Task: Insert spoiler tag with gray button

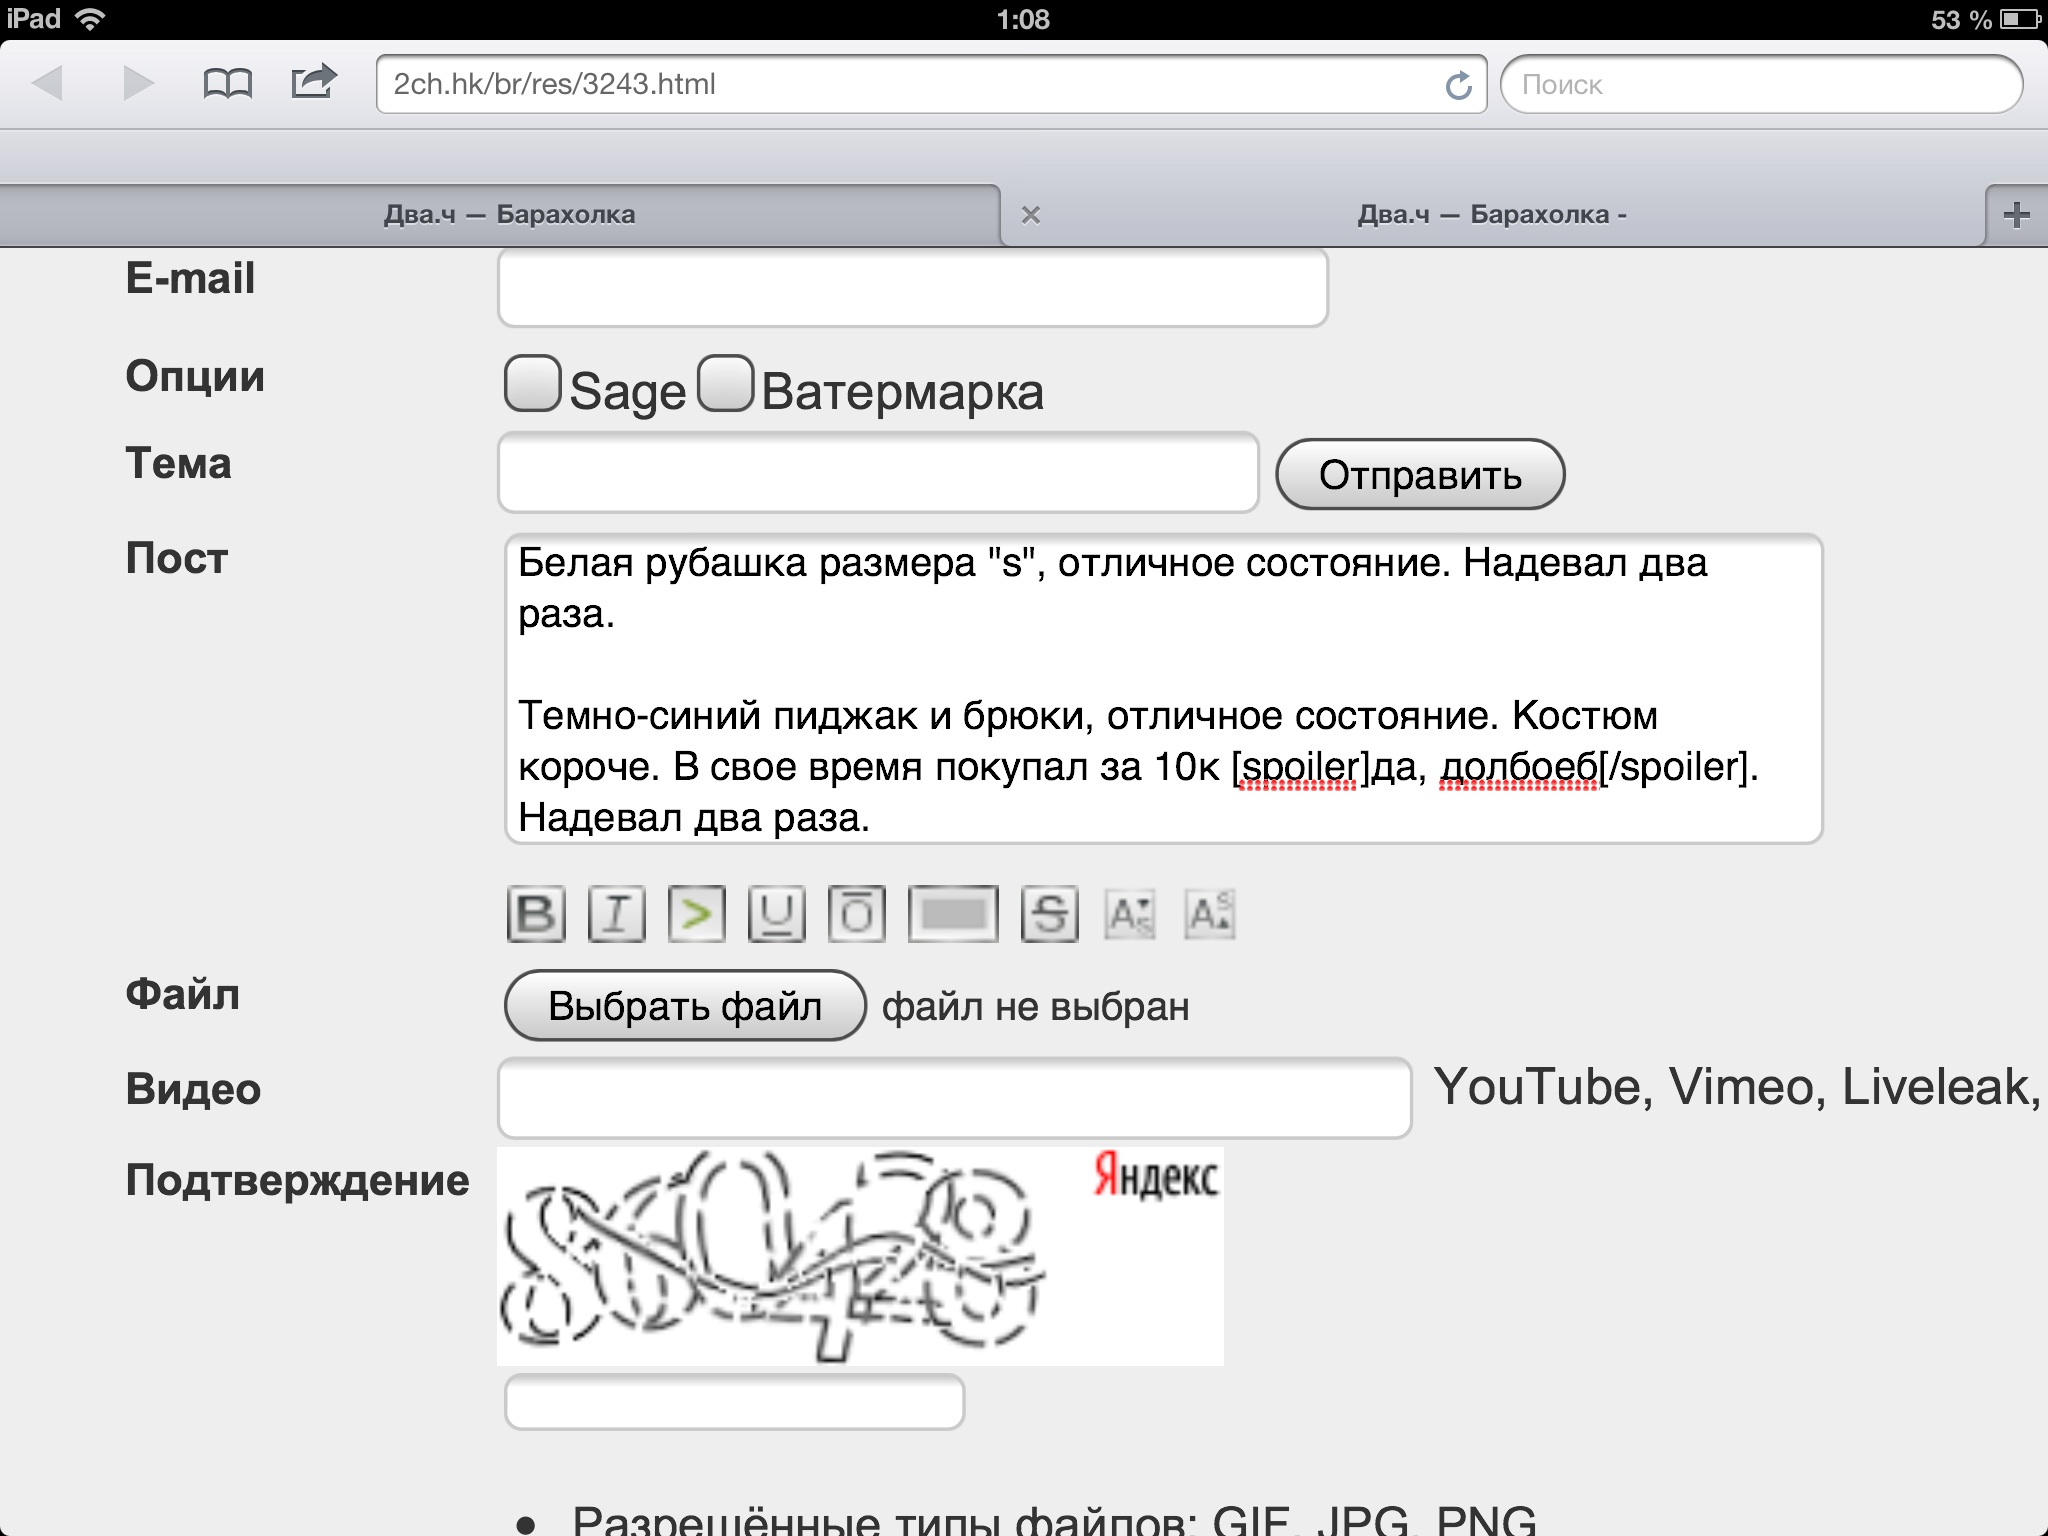Action: (952, 914)
